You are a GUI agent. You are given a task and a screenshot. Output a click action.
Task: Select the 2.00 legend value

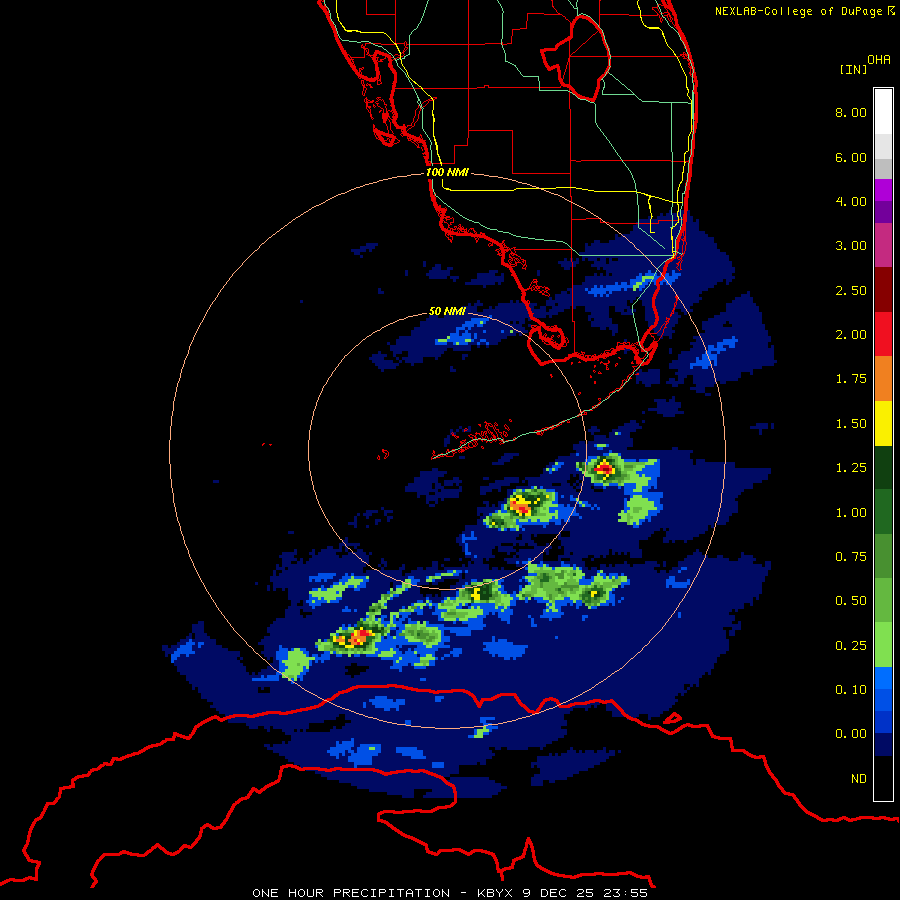(851, 335)
